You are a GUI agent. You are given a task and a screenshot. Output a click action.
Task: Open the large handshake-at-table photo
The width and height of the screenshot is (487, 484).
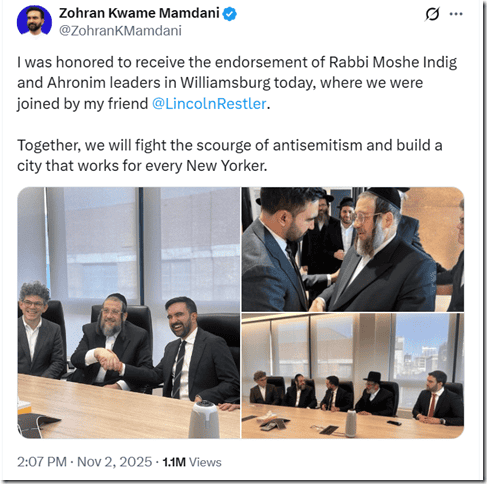[x=129, y=313]
